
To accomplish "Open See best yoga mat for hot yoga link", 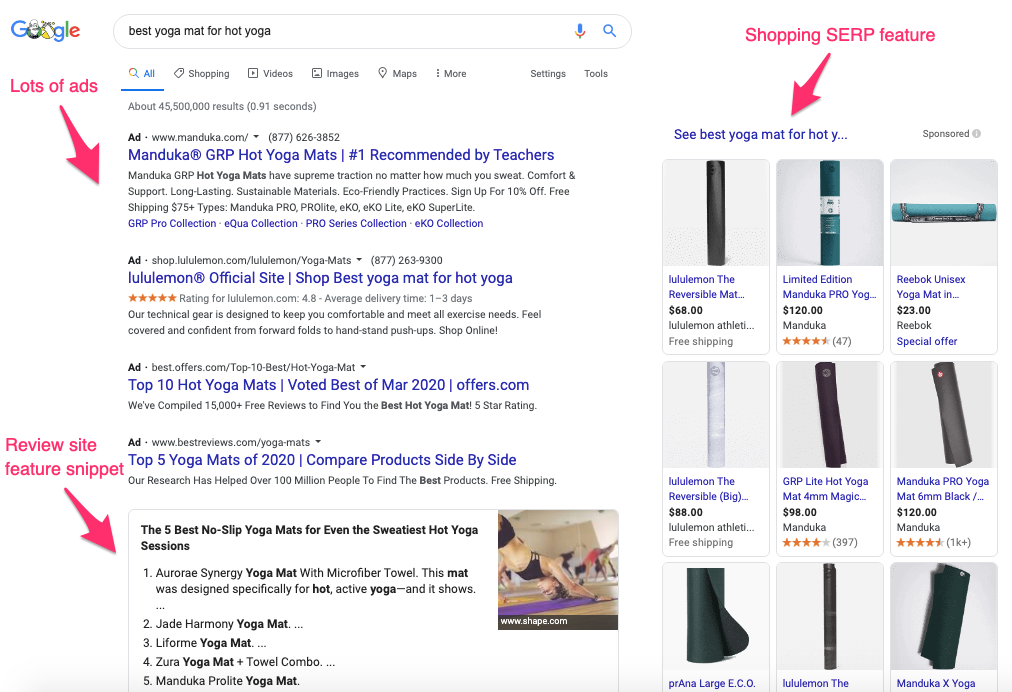I will (760, 134).
